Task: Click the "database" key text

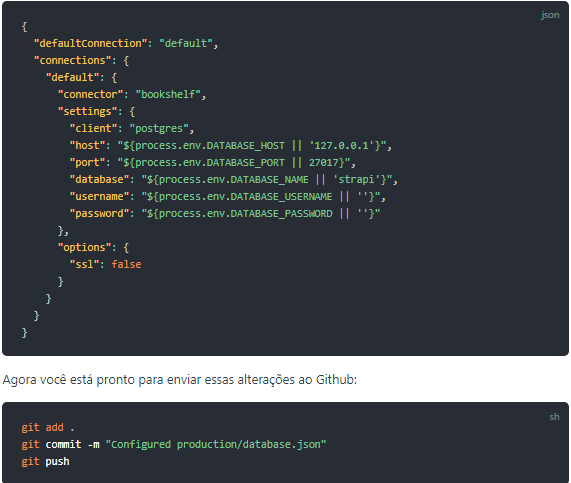Action: (x=99, y=180)
